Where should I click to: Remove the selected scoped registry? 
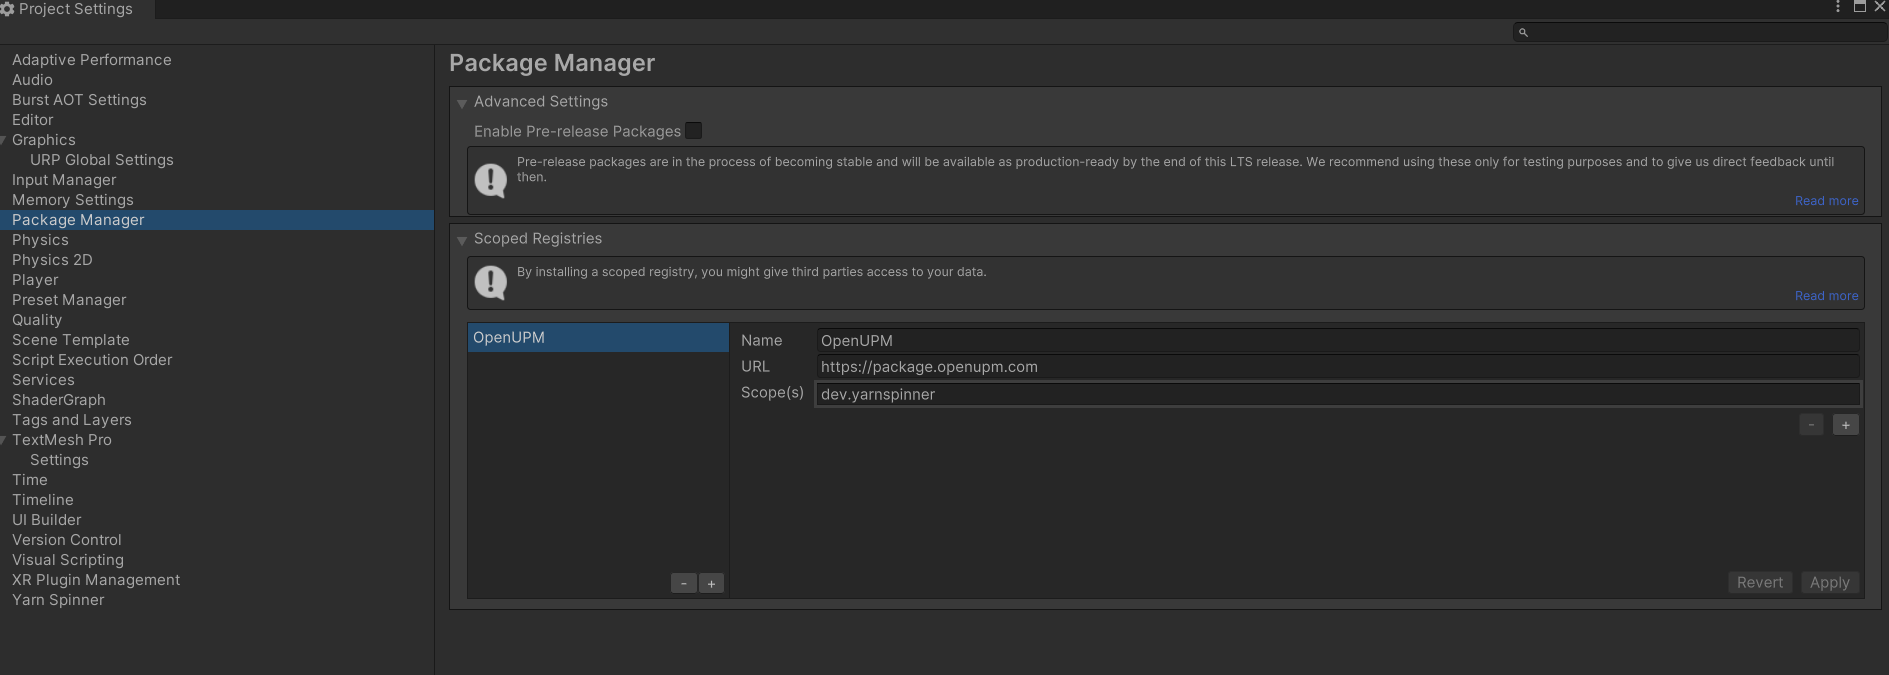683,583
